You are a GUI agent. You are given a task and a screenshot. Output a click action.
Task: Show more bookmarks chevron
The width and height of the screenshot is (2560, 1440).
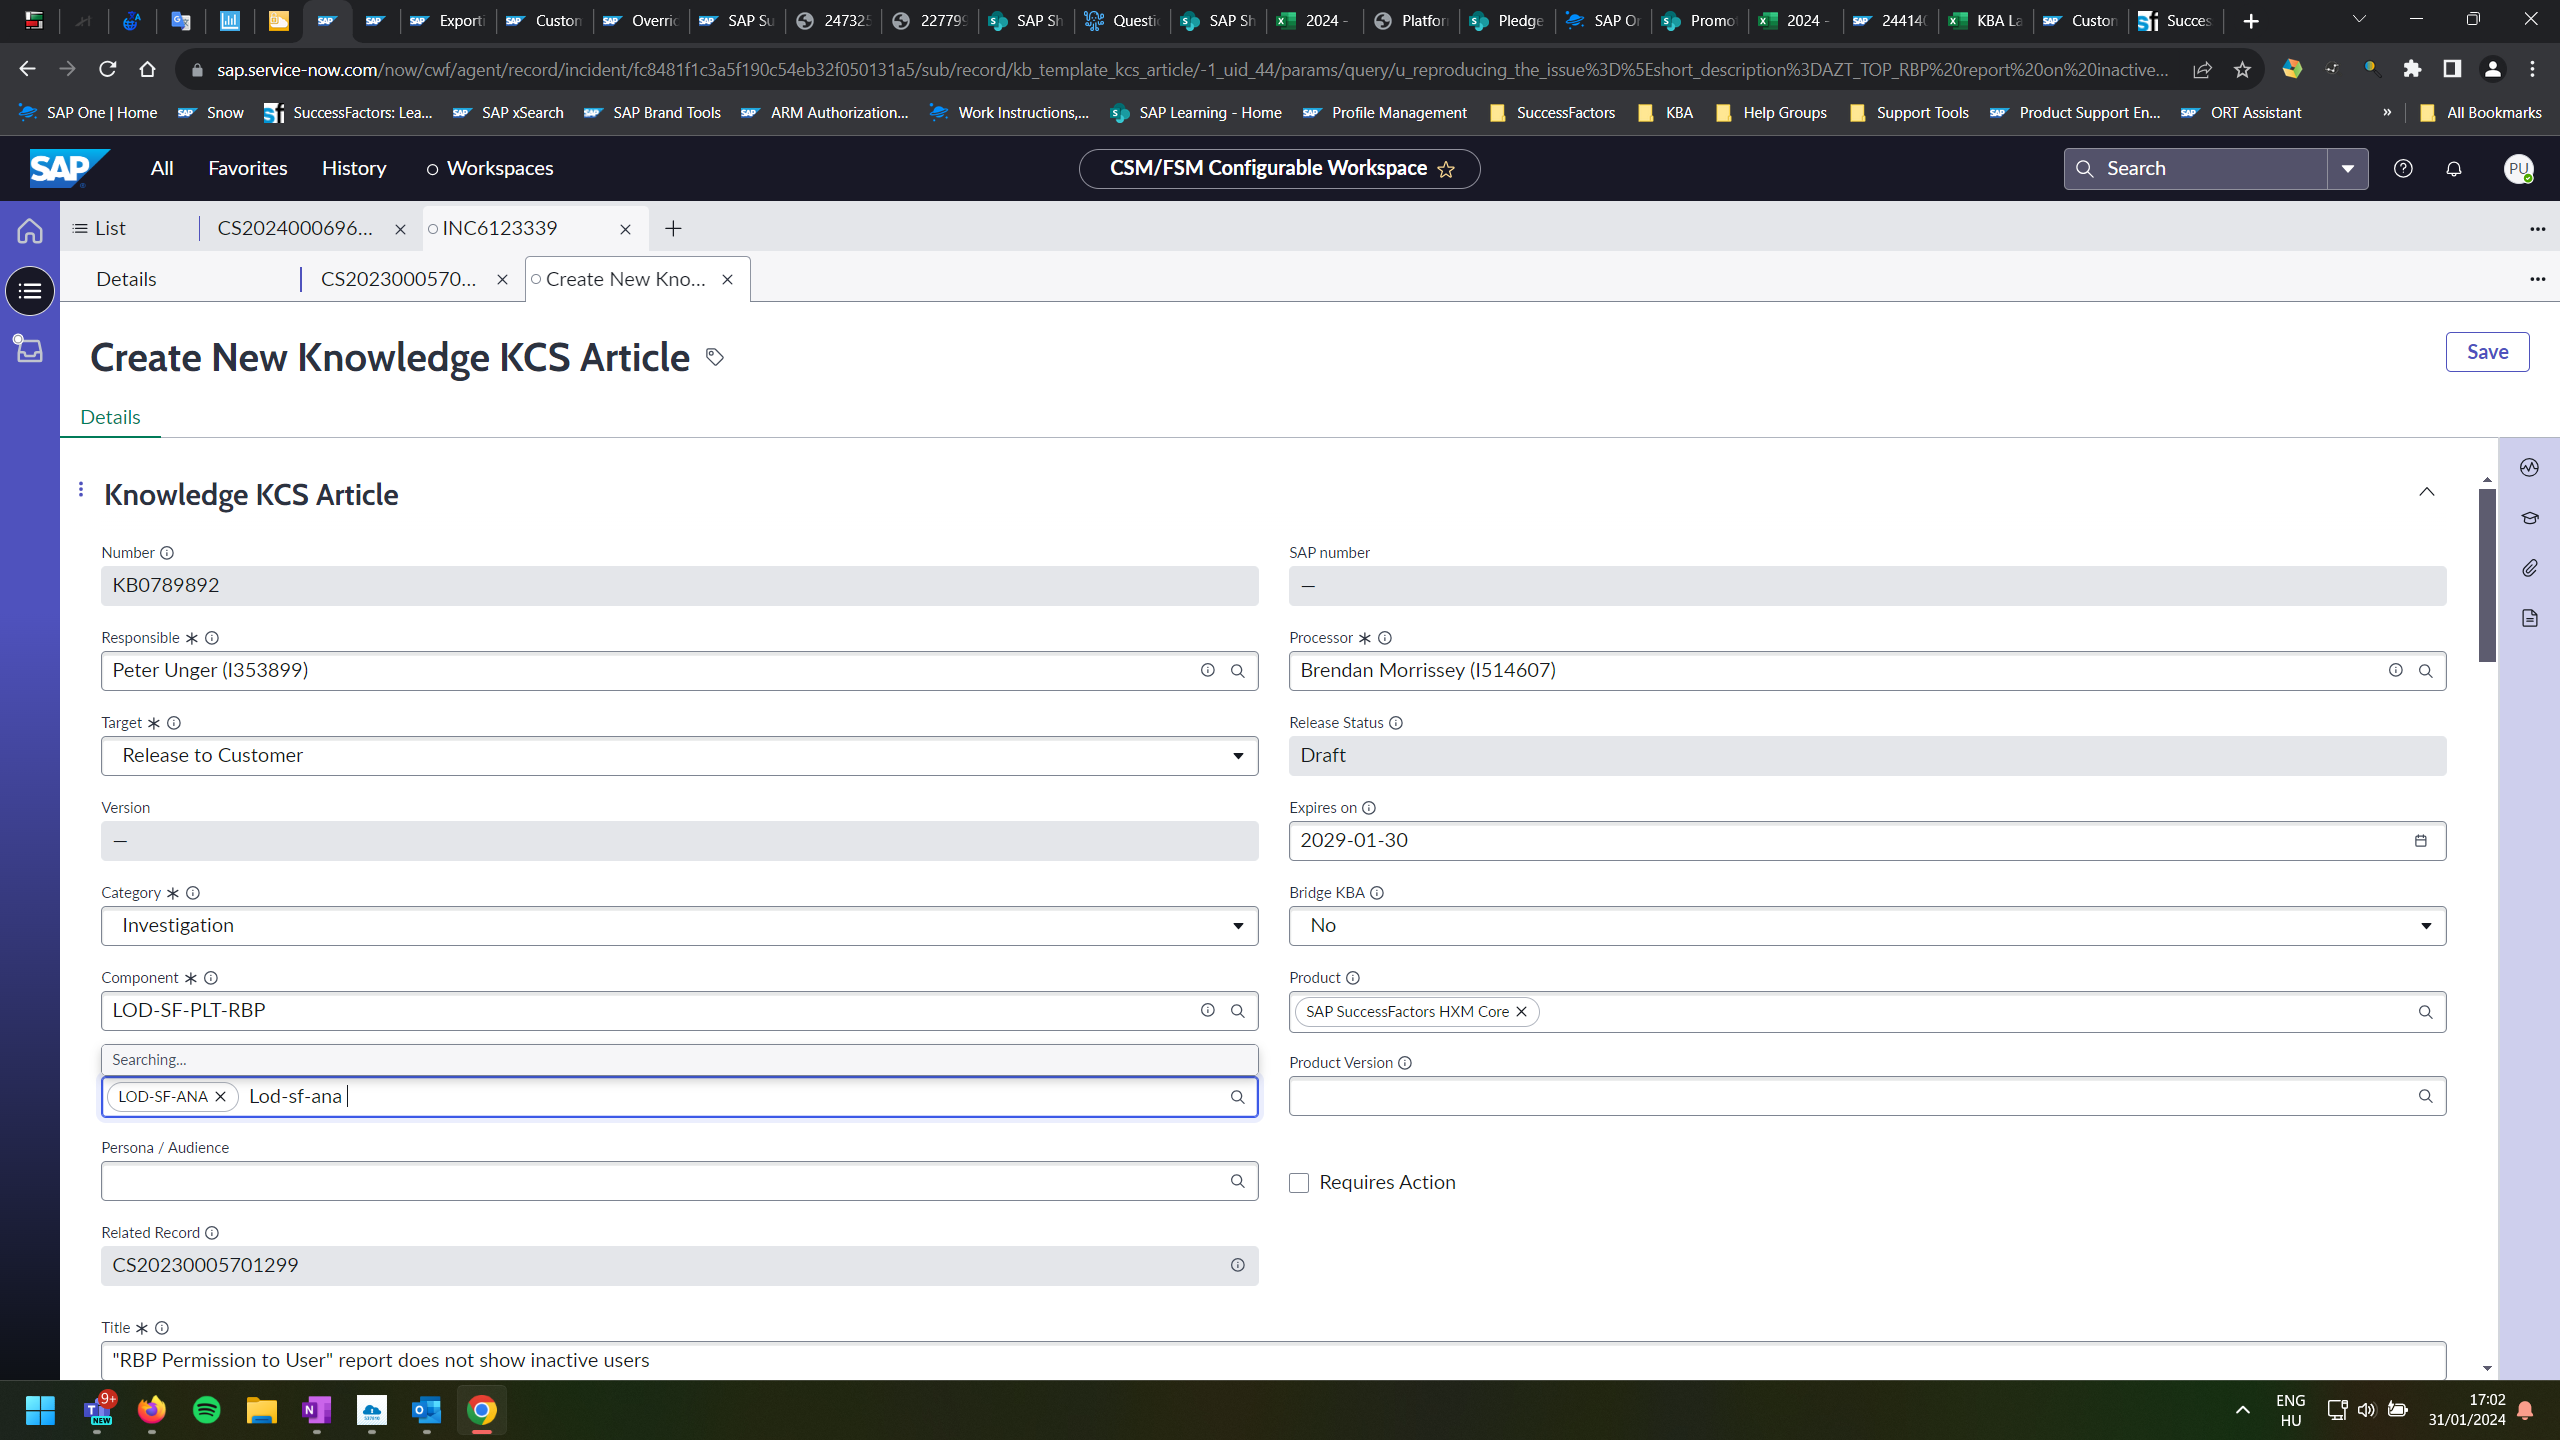pos(2387,113)
